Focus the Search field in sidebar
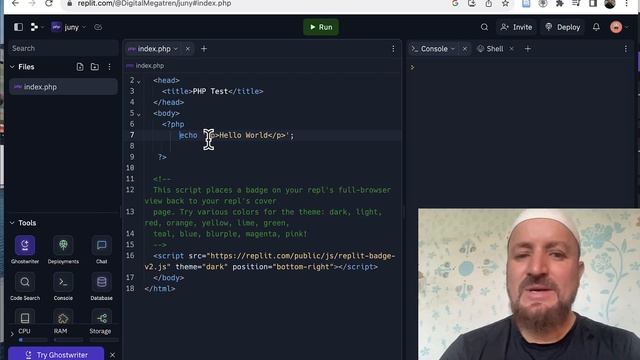640x360 pixels. pyautogui.click(x=63, y=48)
